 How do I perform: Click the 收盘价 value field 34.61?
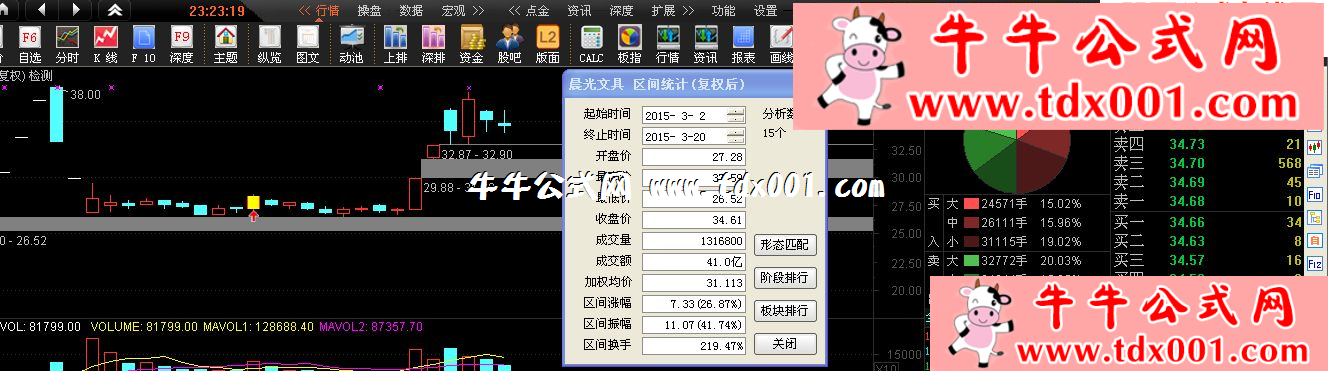pyautogui.click(x=693, y=220)
